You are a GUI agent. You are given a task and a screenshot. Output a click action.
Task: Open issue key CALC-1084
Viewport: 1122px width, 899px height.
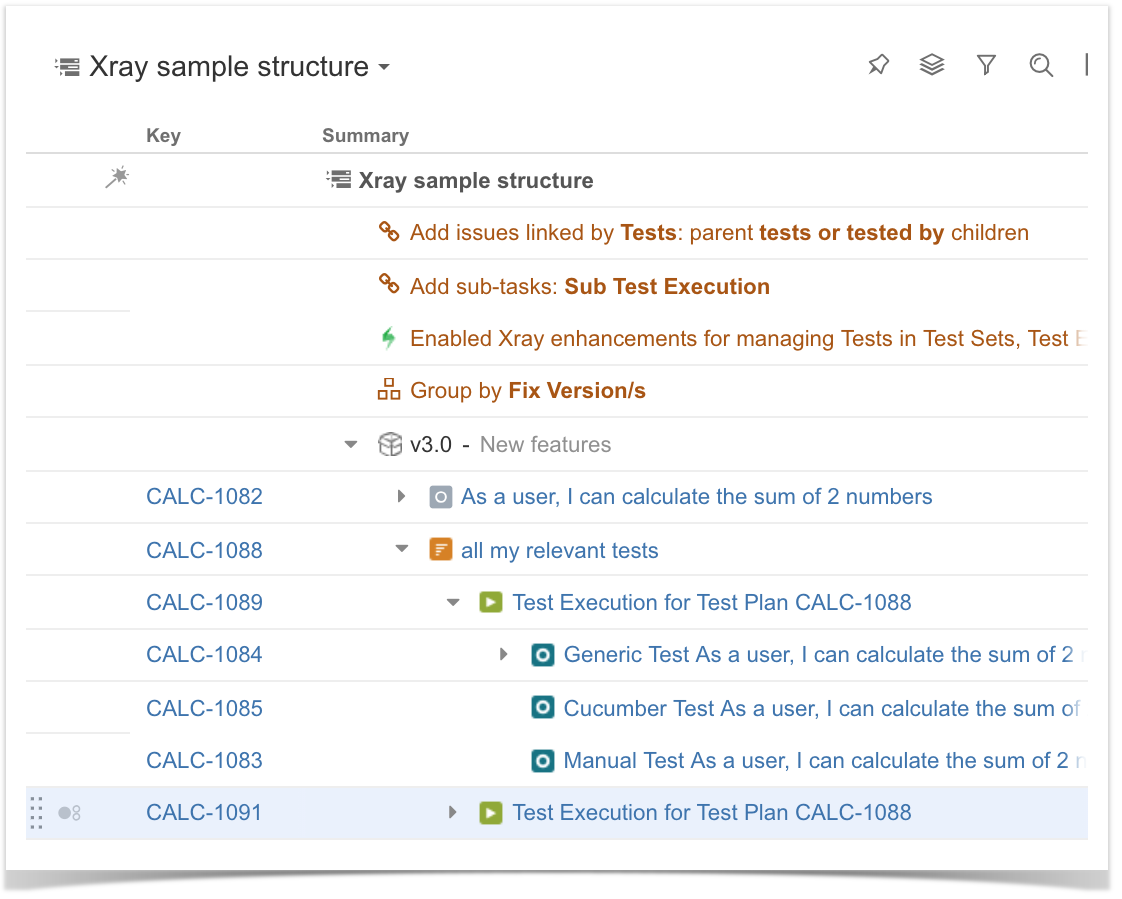(204, 654)
